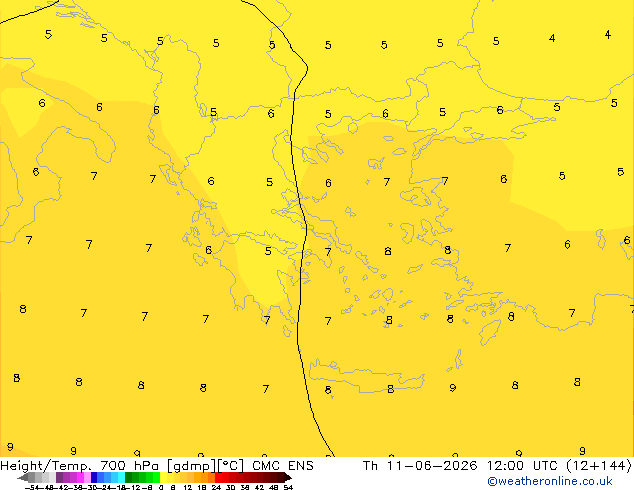Click the '5' value over the Peloponnese
The height and width of the screenshot is (490, 634).
pyautogui.click(x=268, y=251)
